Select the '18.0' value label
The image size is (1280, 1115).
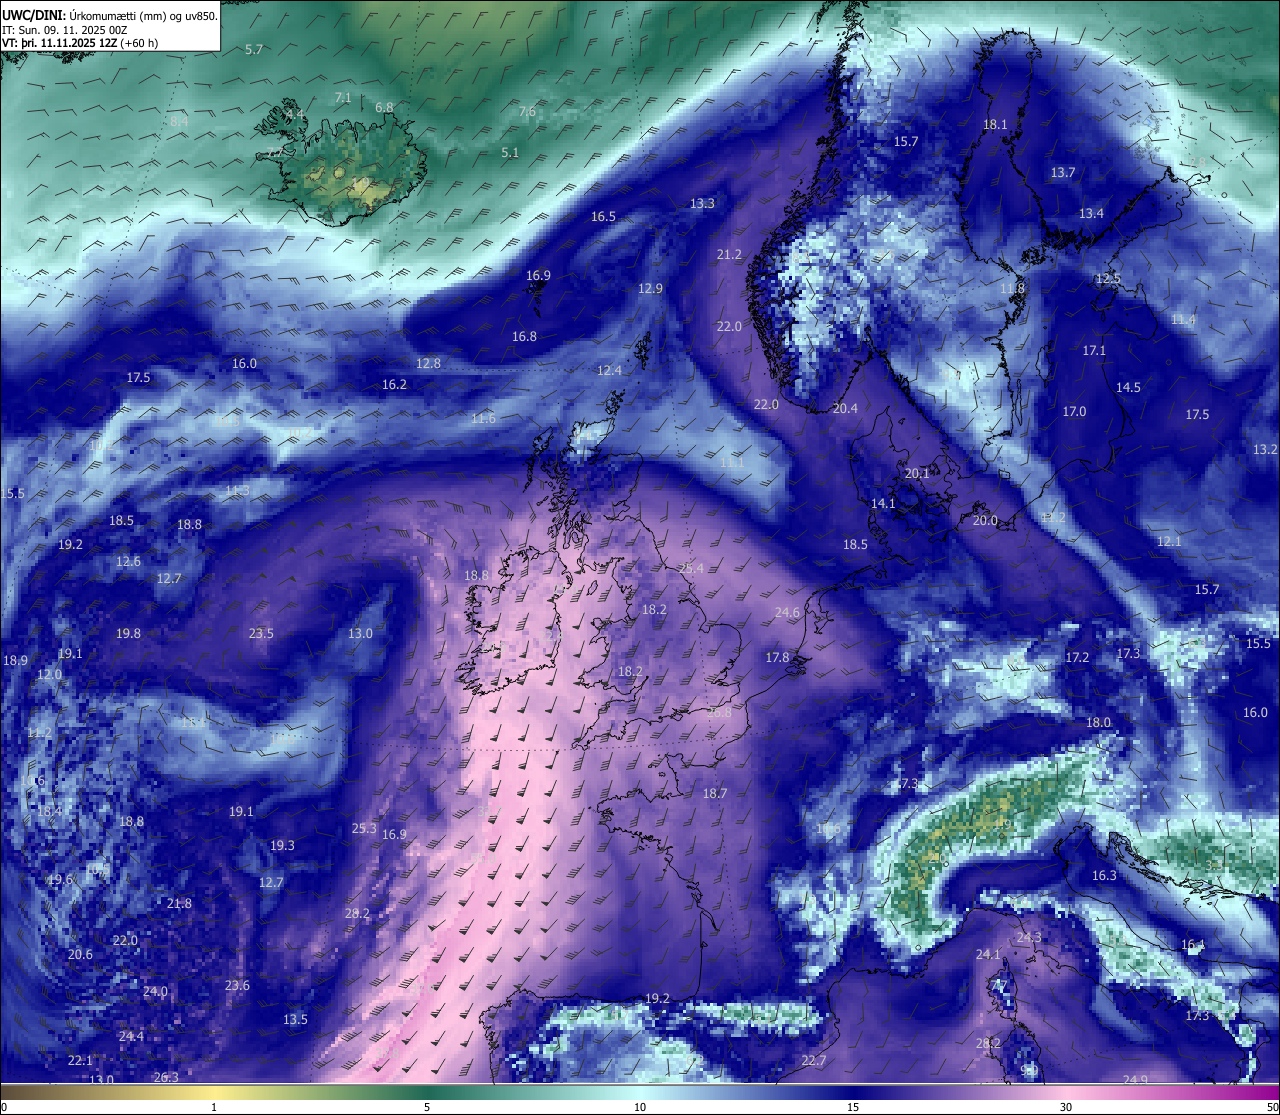pos(1098,723)
